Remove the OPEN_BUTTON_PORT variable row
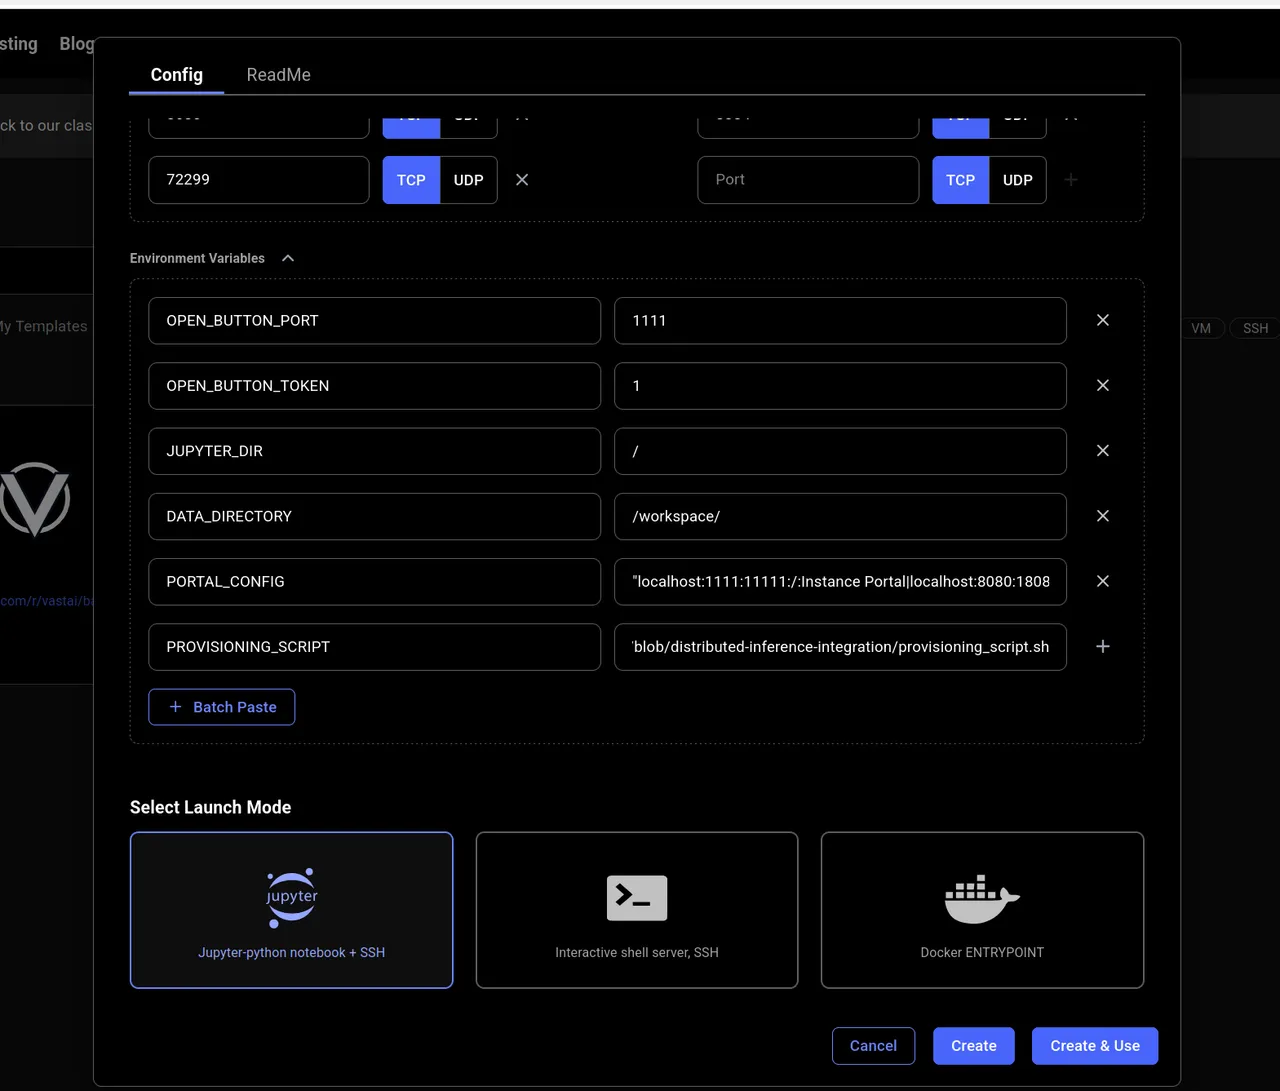The height and width of the screenshot is (1091, 1280). pyautogui.click(x=1102, y=320)
